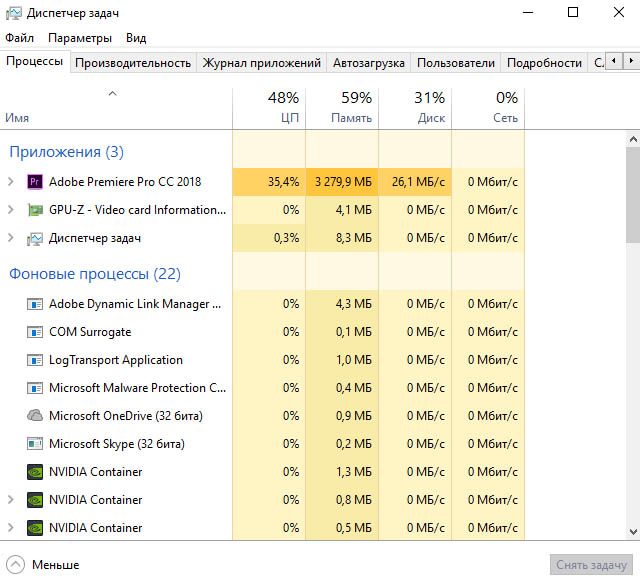Select the COM Surrogate process name

pos(90,332)
